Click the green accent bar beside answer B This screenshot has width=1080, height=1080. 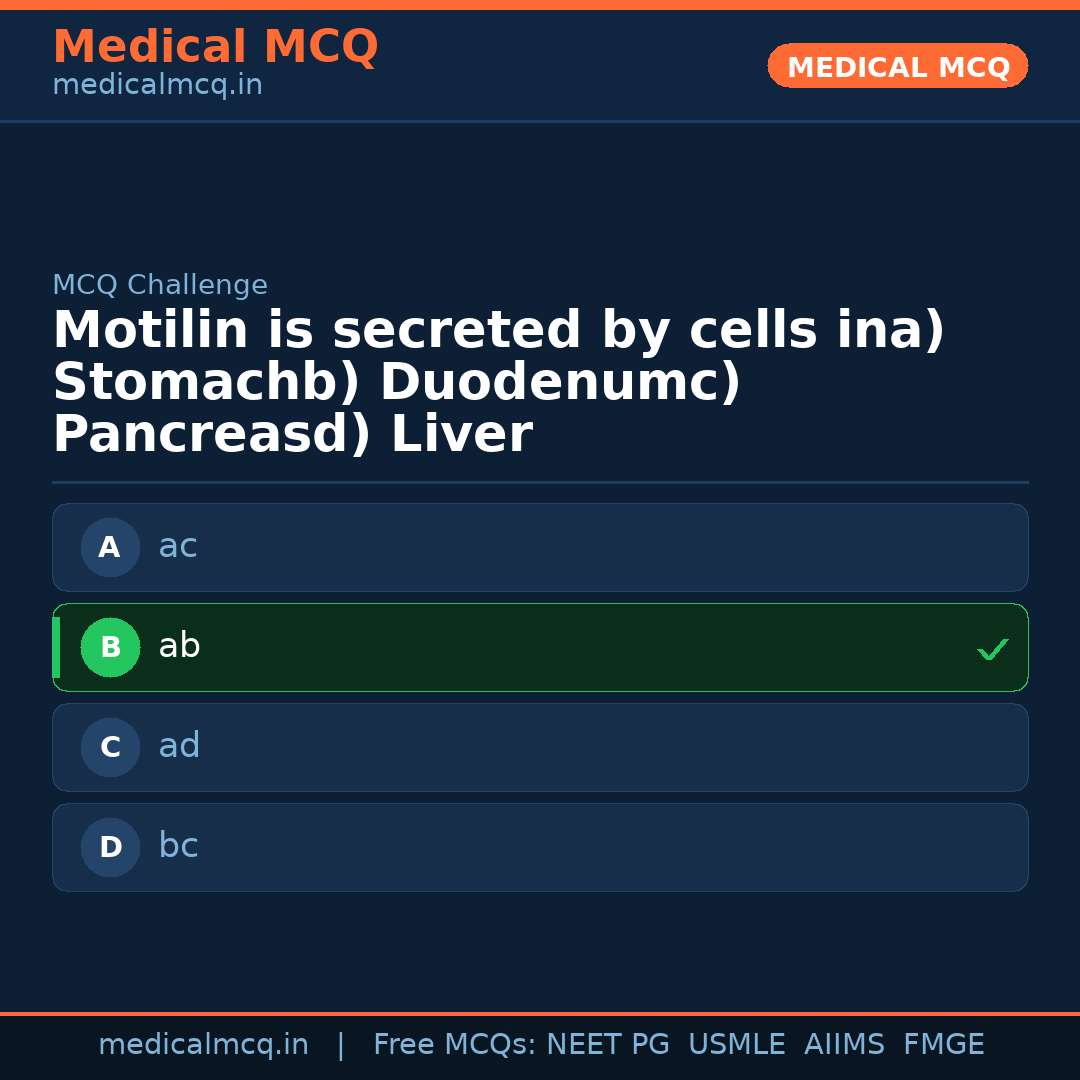click(x=56, y=647)
